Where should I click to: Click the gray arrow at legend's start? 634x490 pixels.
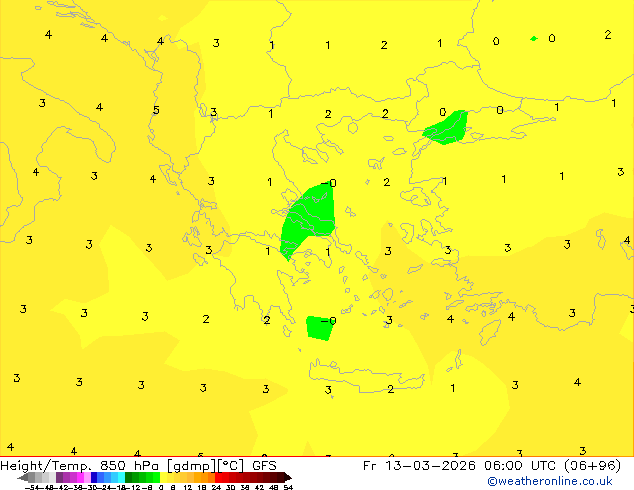(23, 477)
